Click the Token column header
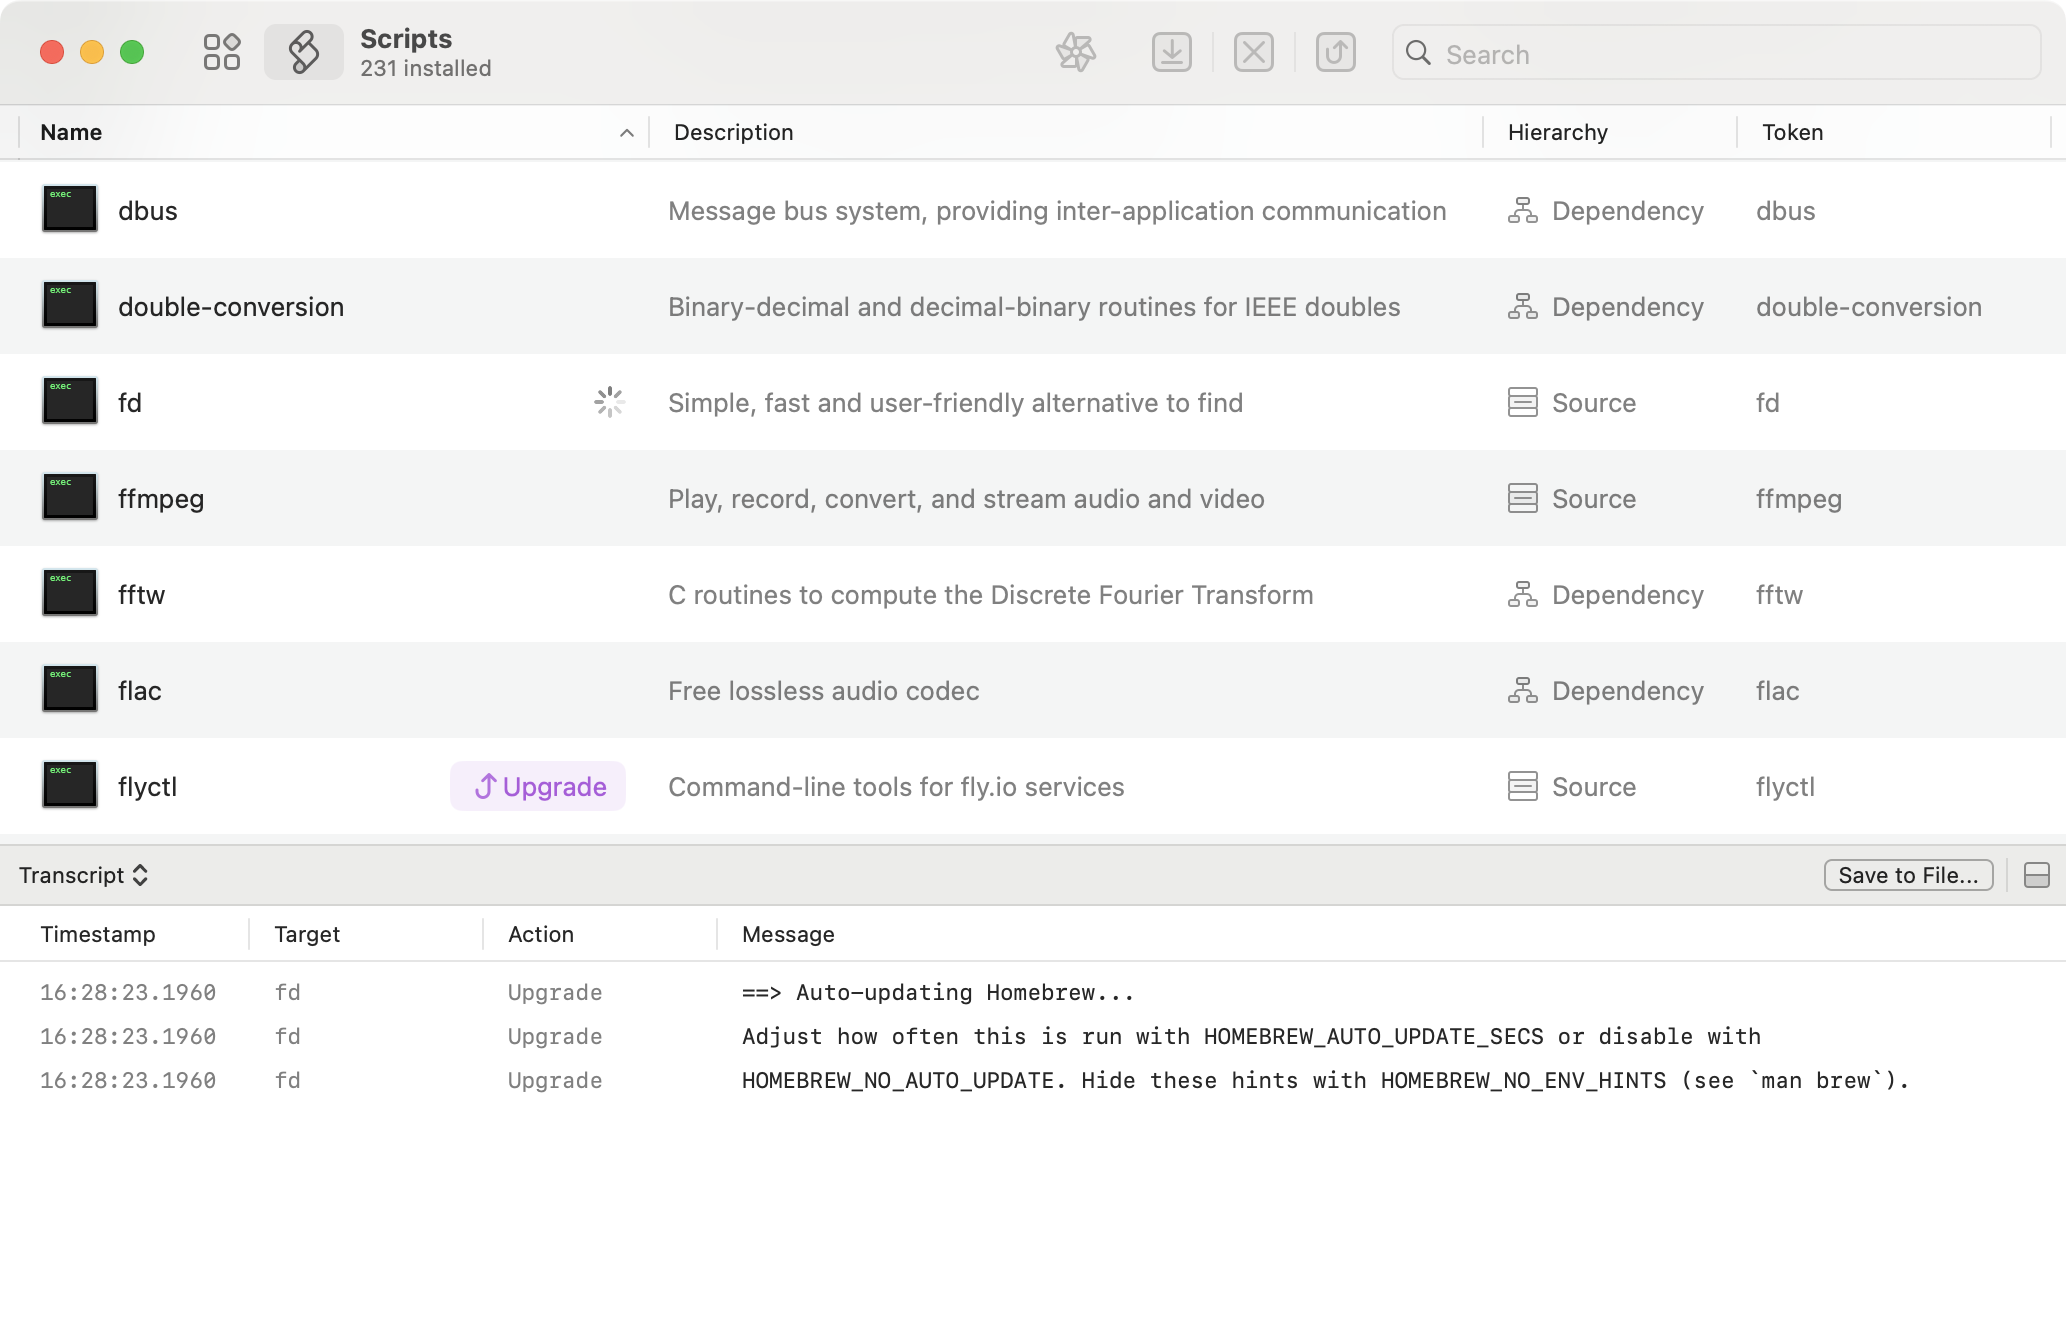2066x1342 pixels. (1792, 132)
